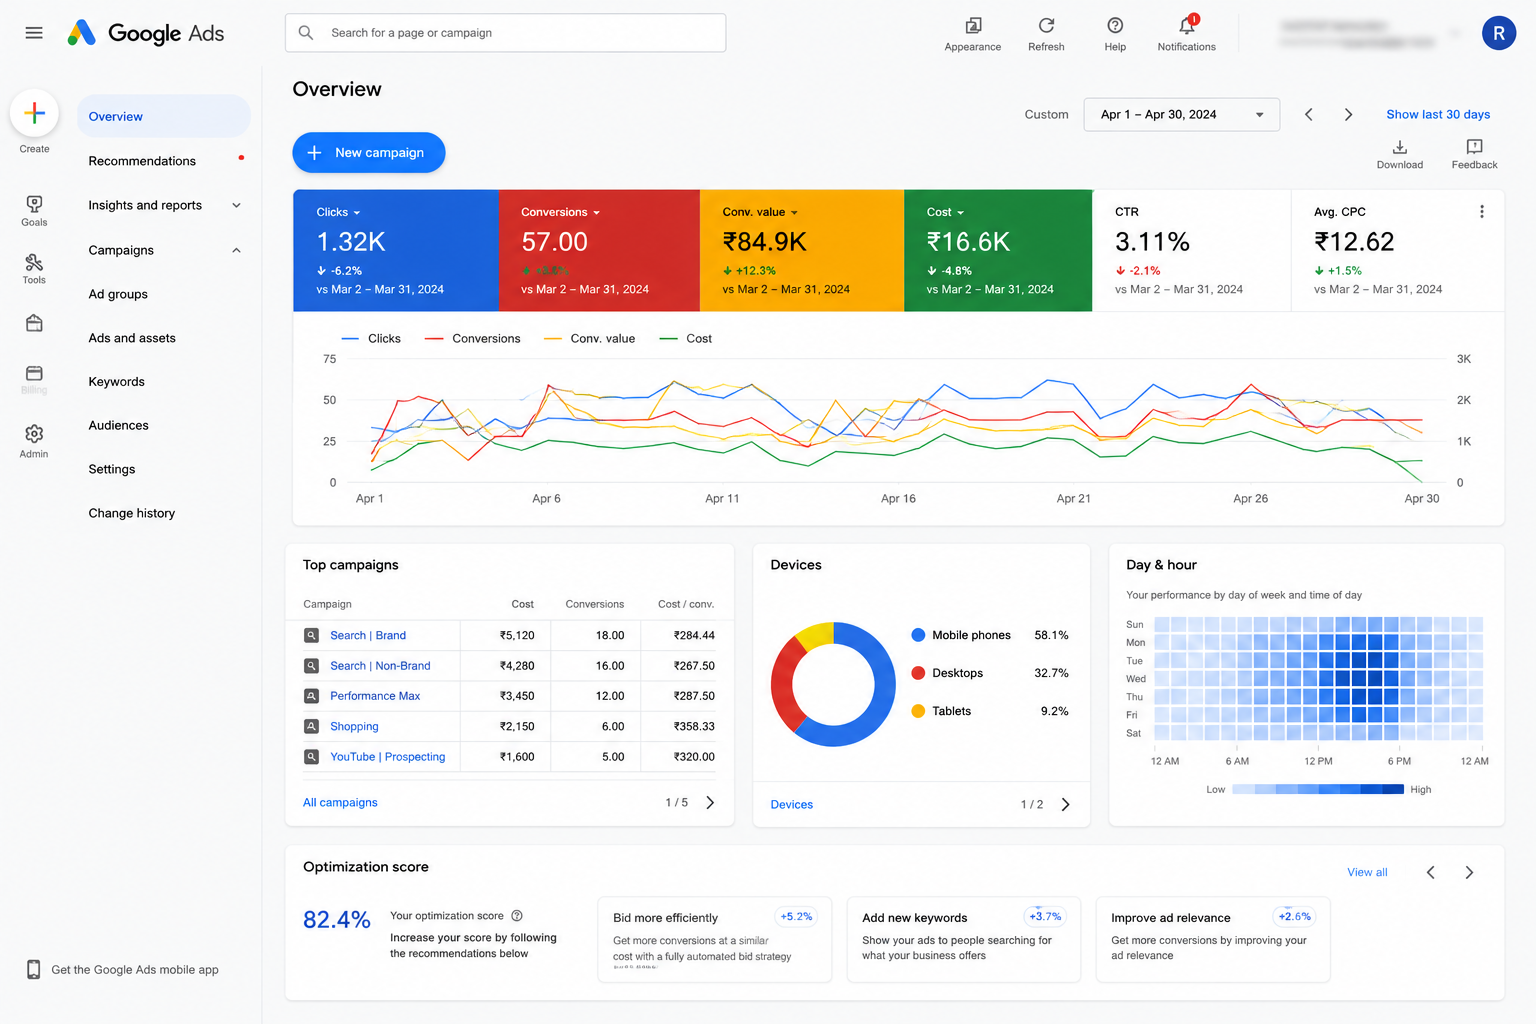Click the Tablets yellow swatch
This screenshot has height=1024, width=1536.
[x=918, y=711]
